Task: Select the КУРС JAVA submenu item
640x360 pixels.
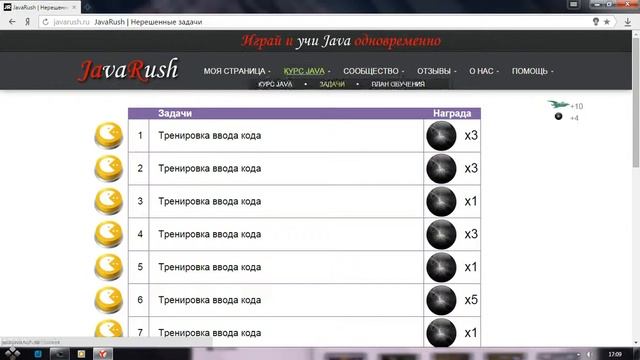Action: (275, 84)
